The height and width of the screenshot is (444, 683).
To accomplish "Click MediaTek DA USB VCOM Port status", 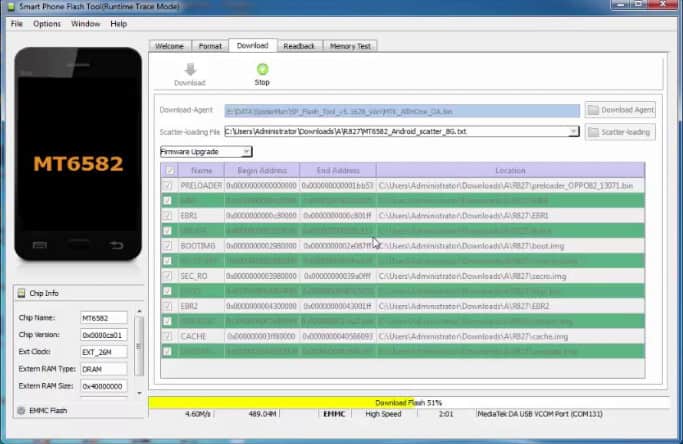I will coord(540,414).
